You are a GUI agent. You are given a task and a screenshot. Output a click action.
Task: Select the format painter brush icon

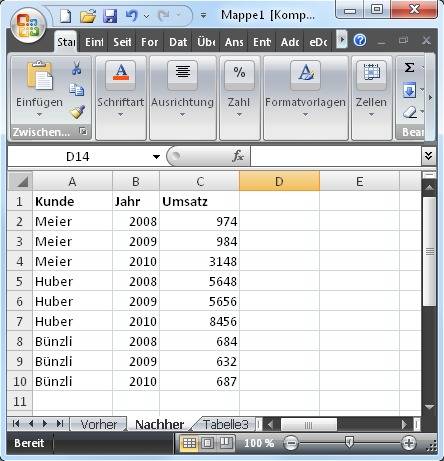[77, 112]
